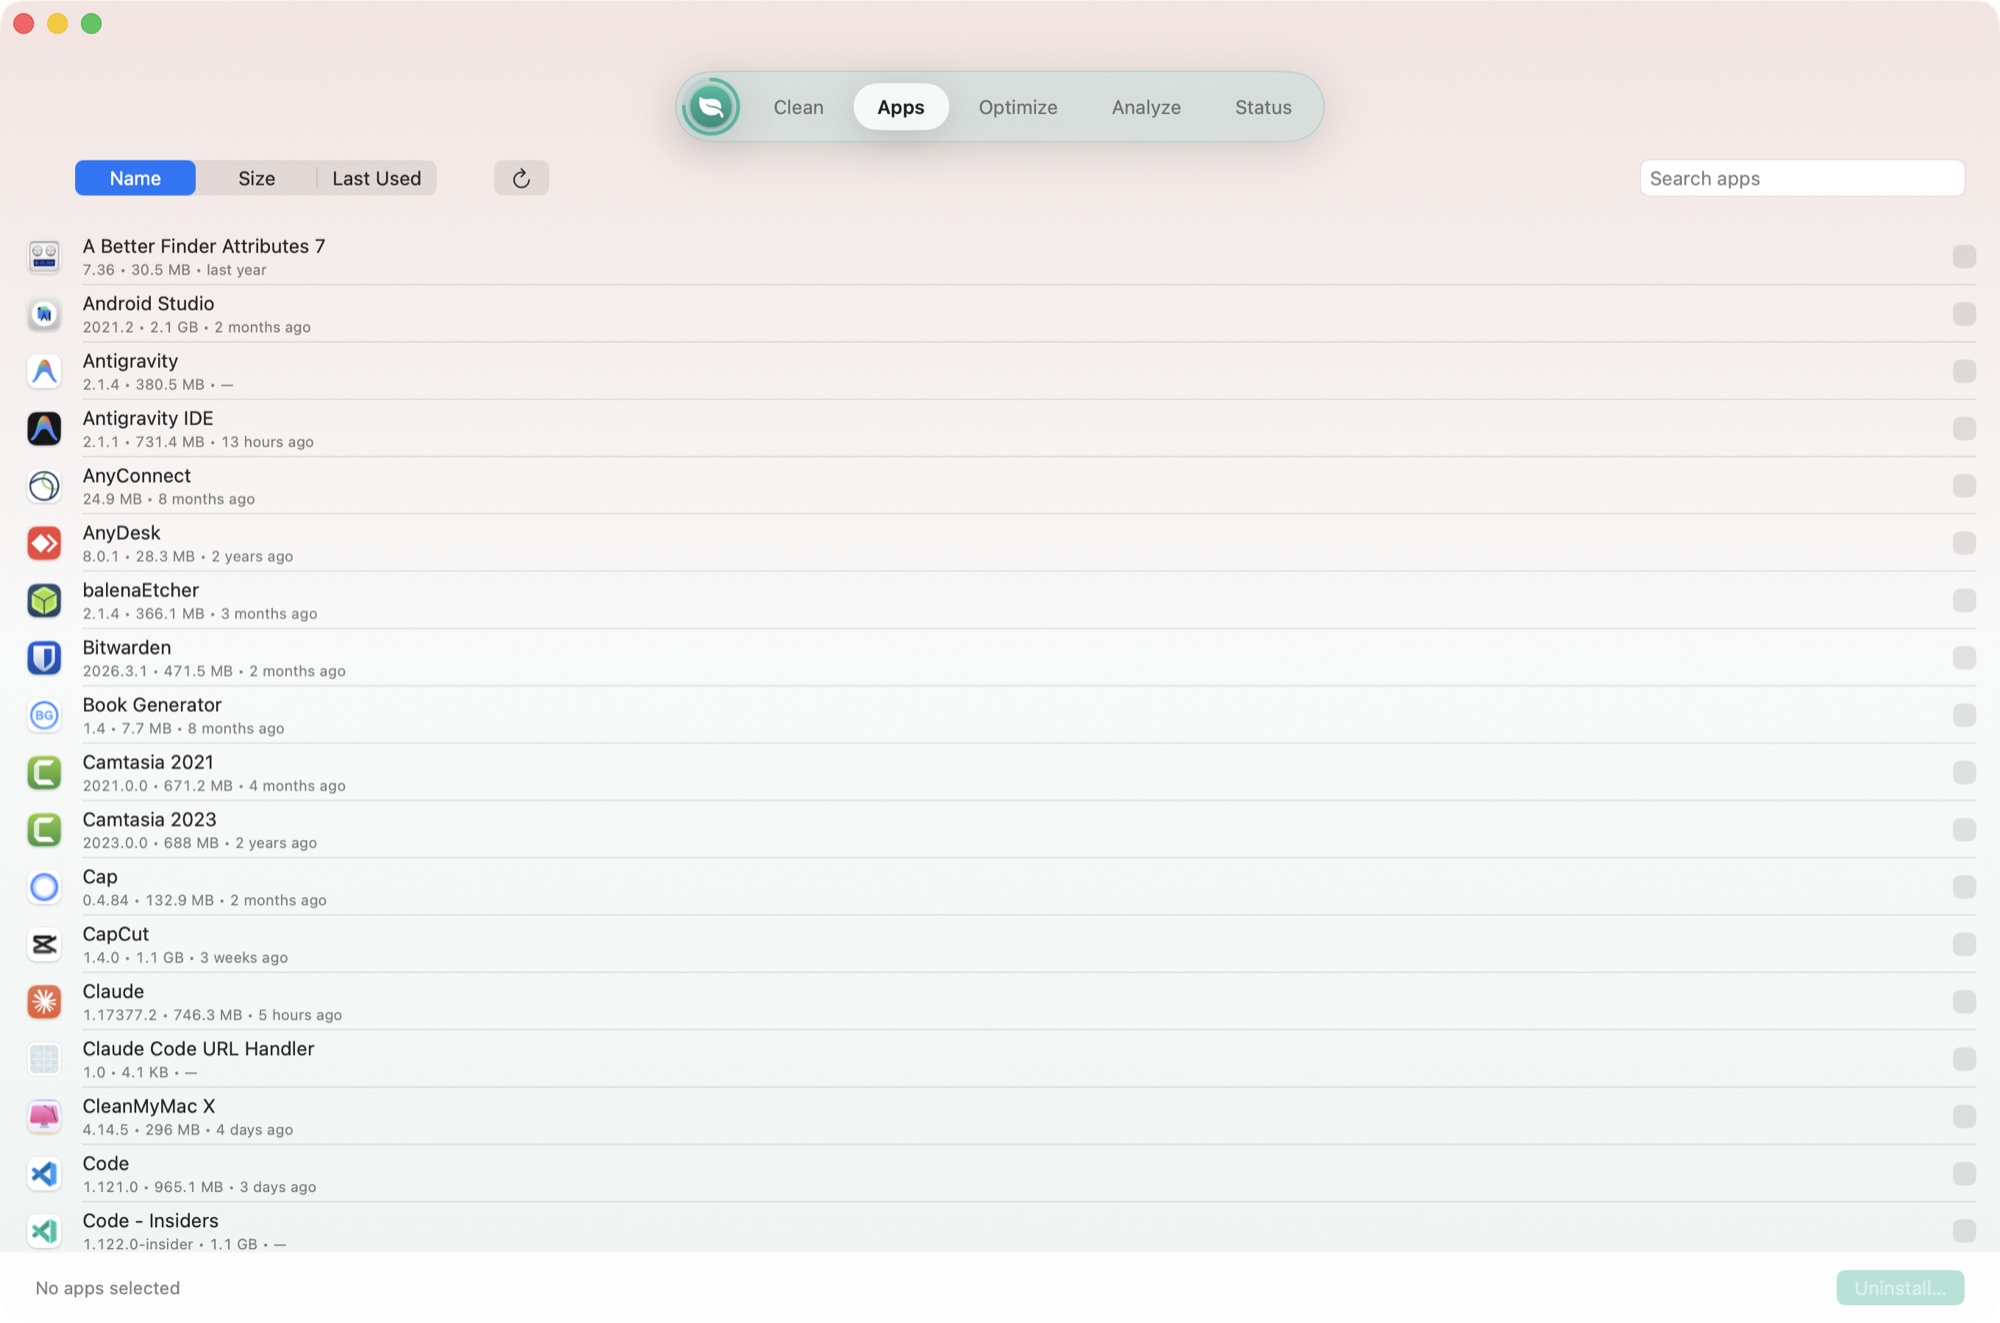Sort apps by Size

[256, 178]
